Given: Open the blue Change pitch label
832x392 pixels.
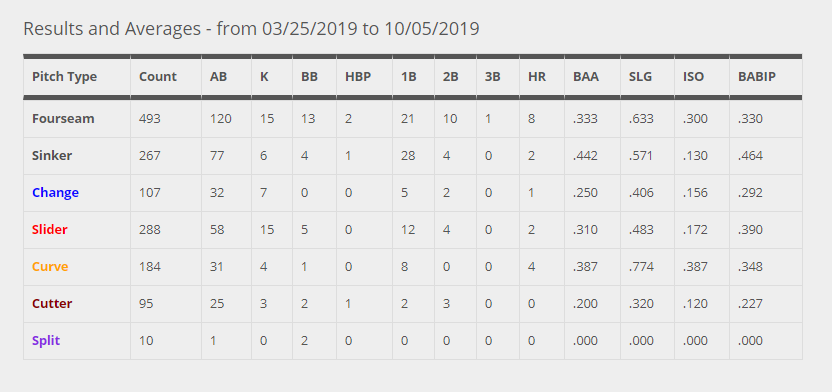Looking at the screenshot, I should [55, 193].
